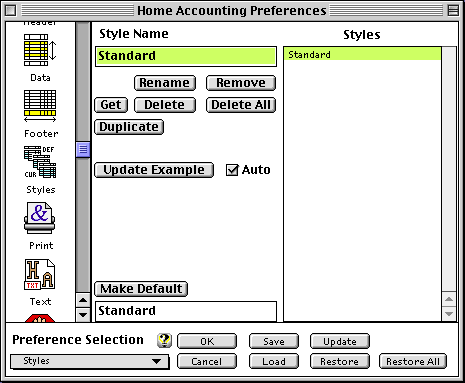This screenshot has height=383, width=465.
Task: Click the Load button
Action: click(x=274, y=361)
